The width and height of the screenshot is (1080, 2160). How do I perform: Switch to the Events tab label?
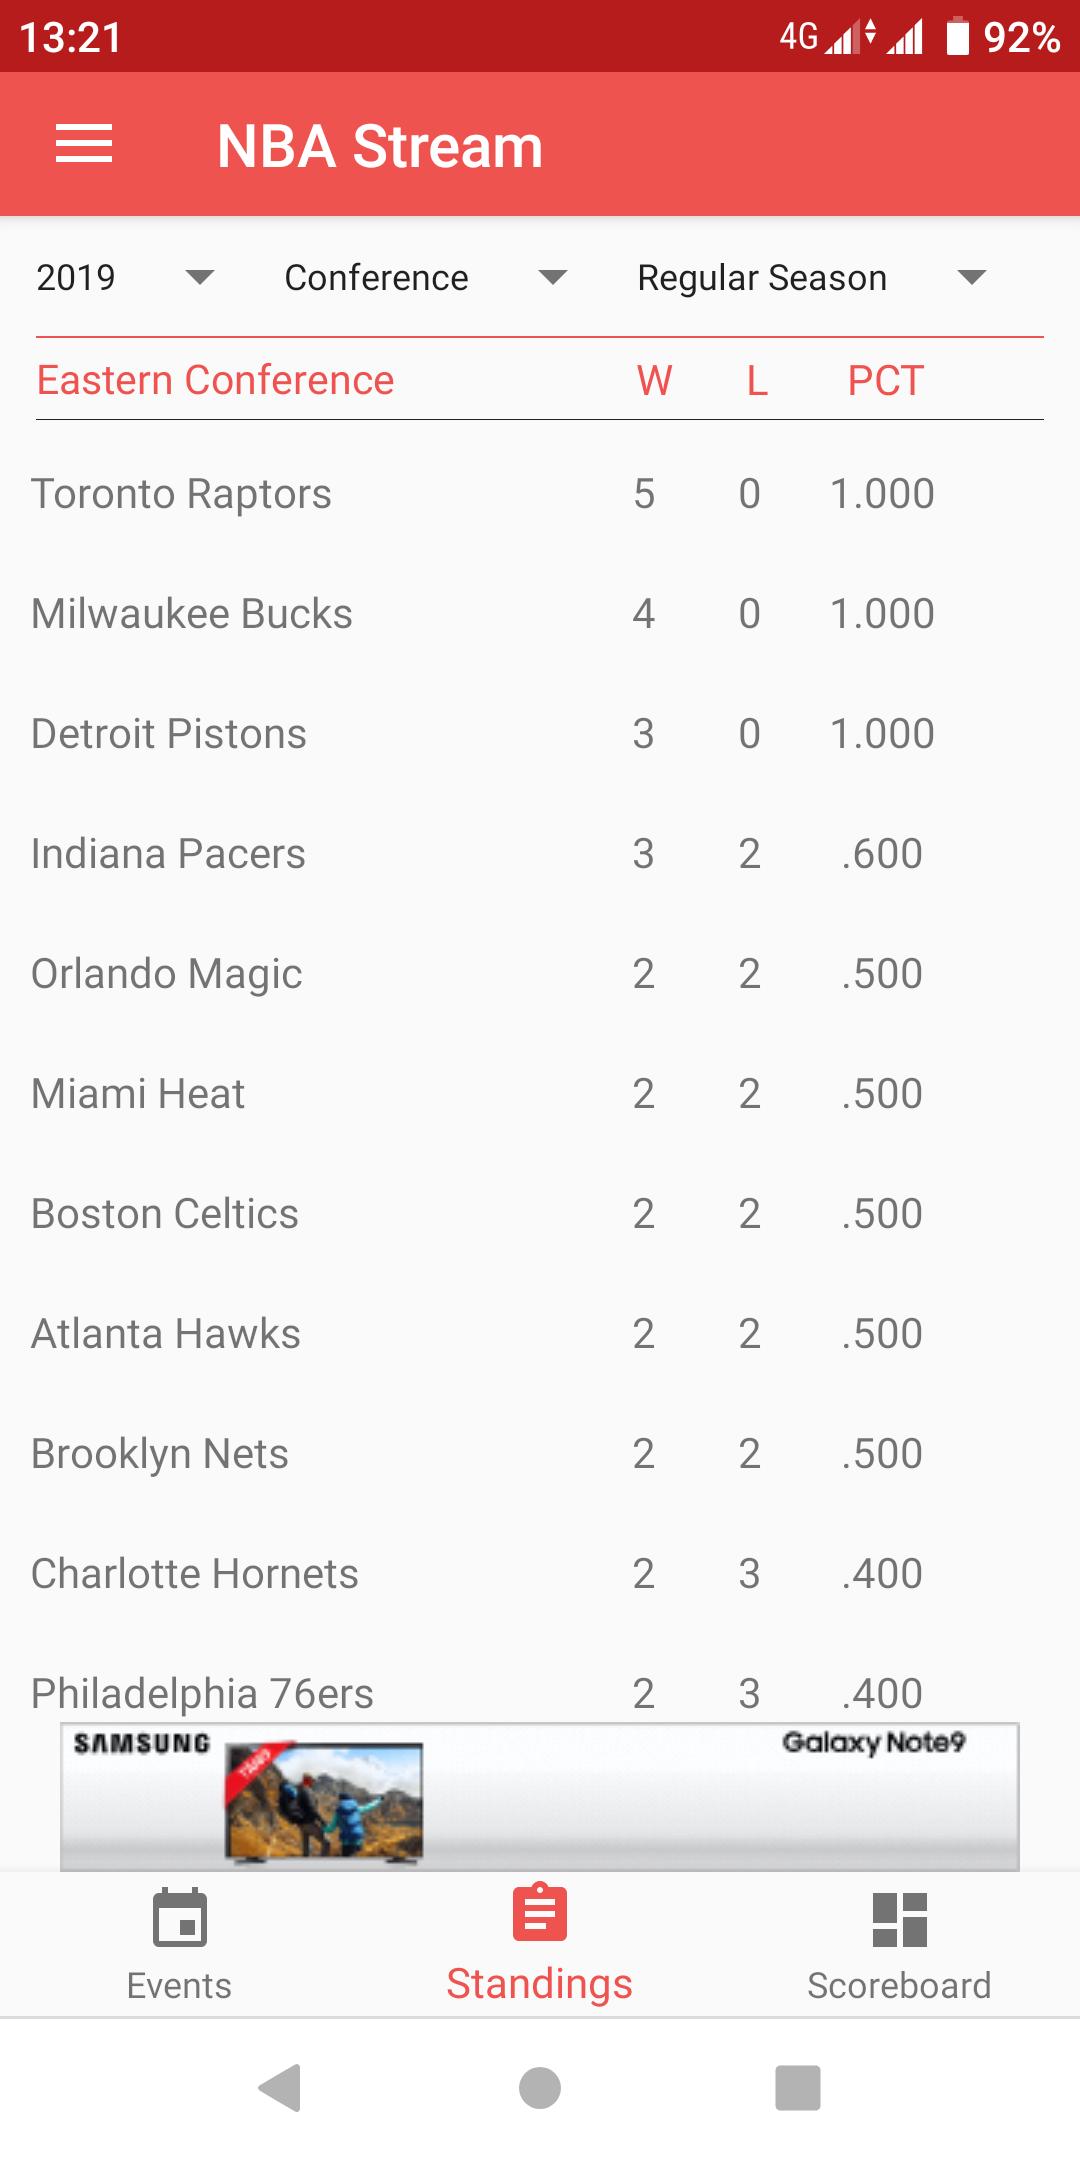tap(179, 1985)
